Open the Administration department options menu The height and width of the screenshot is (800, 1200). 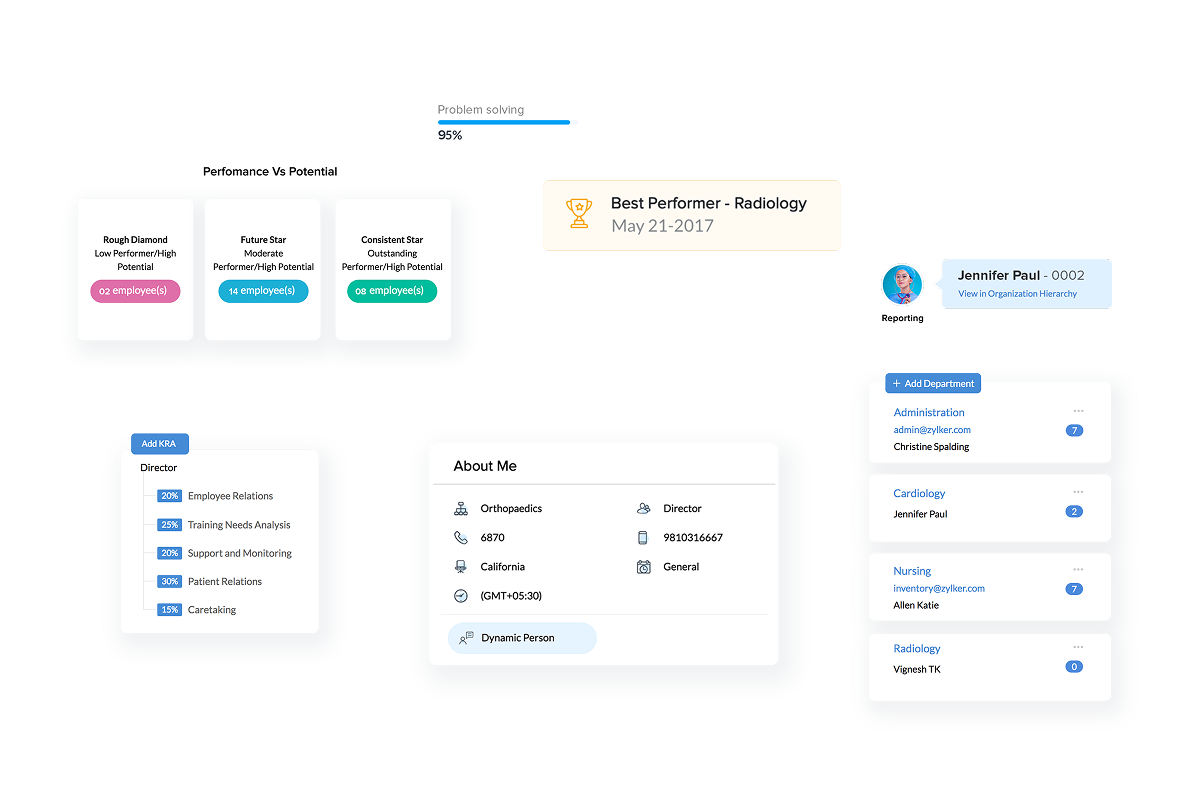click(1078, 411)
